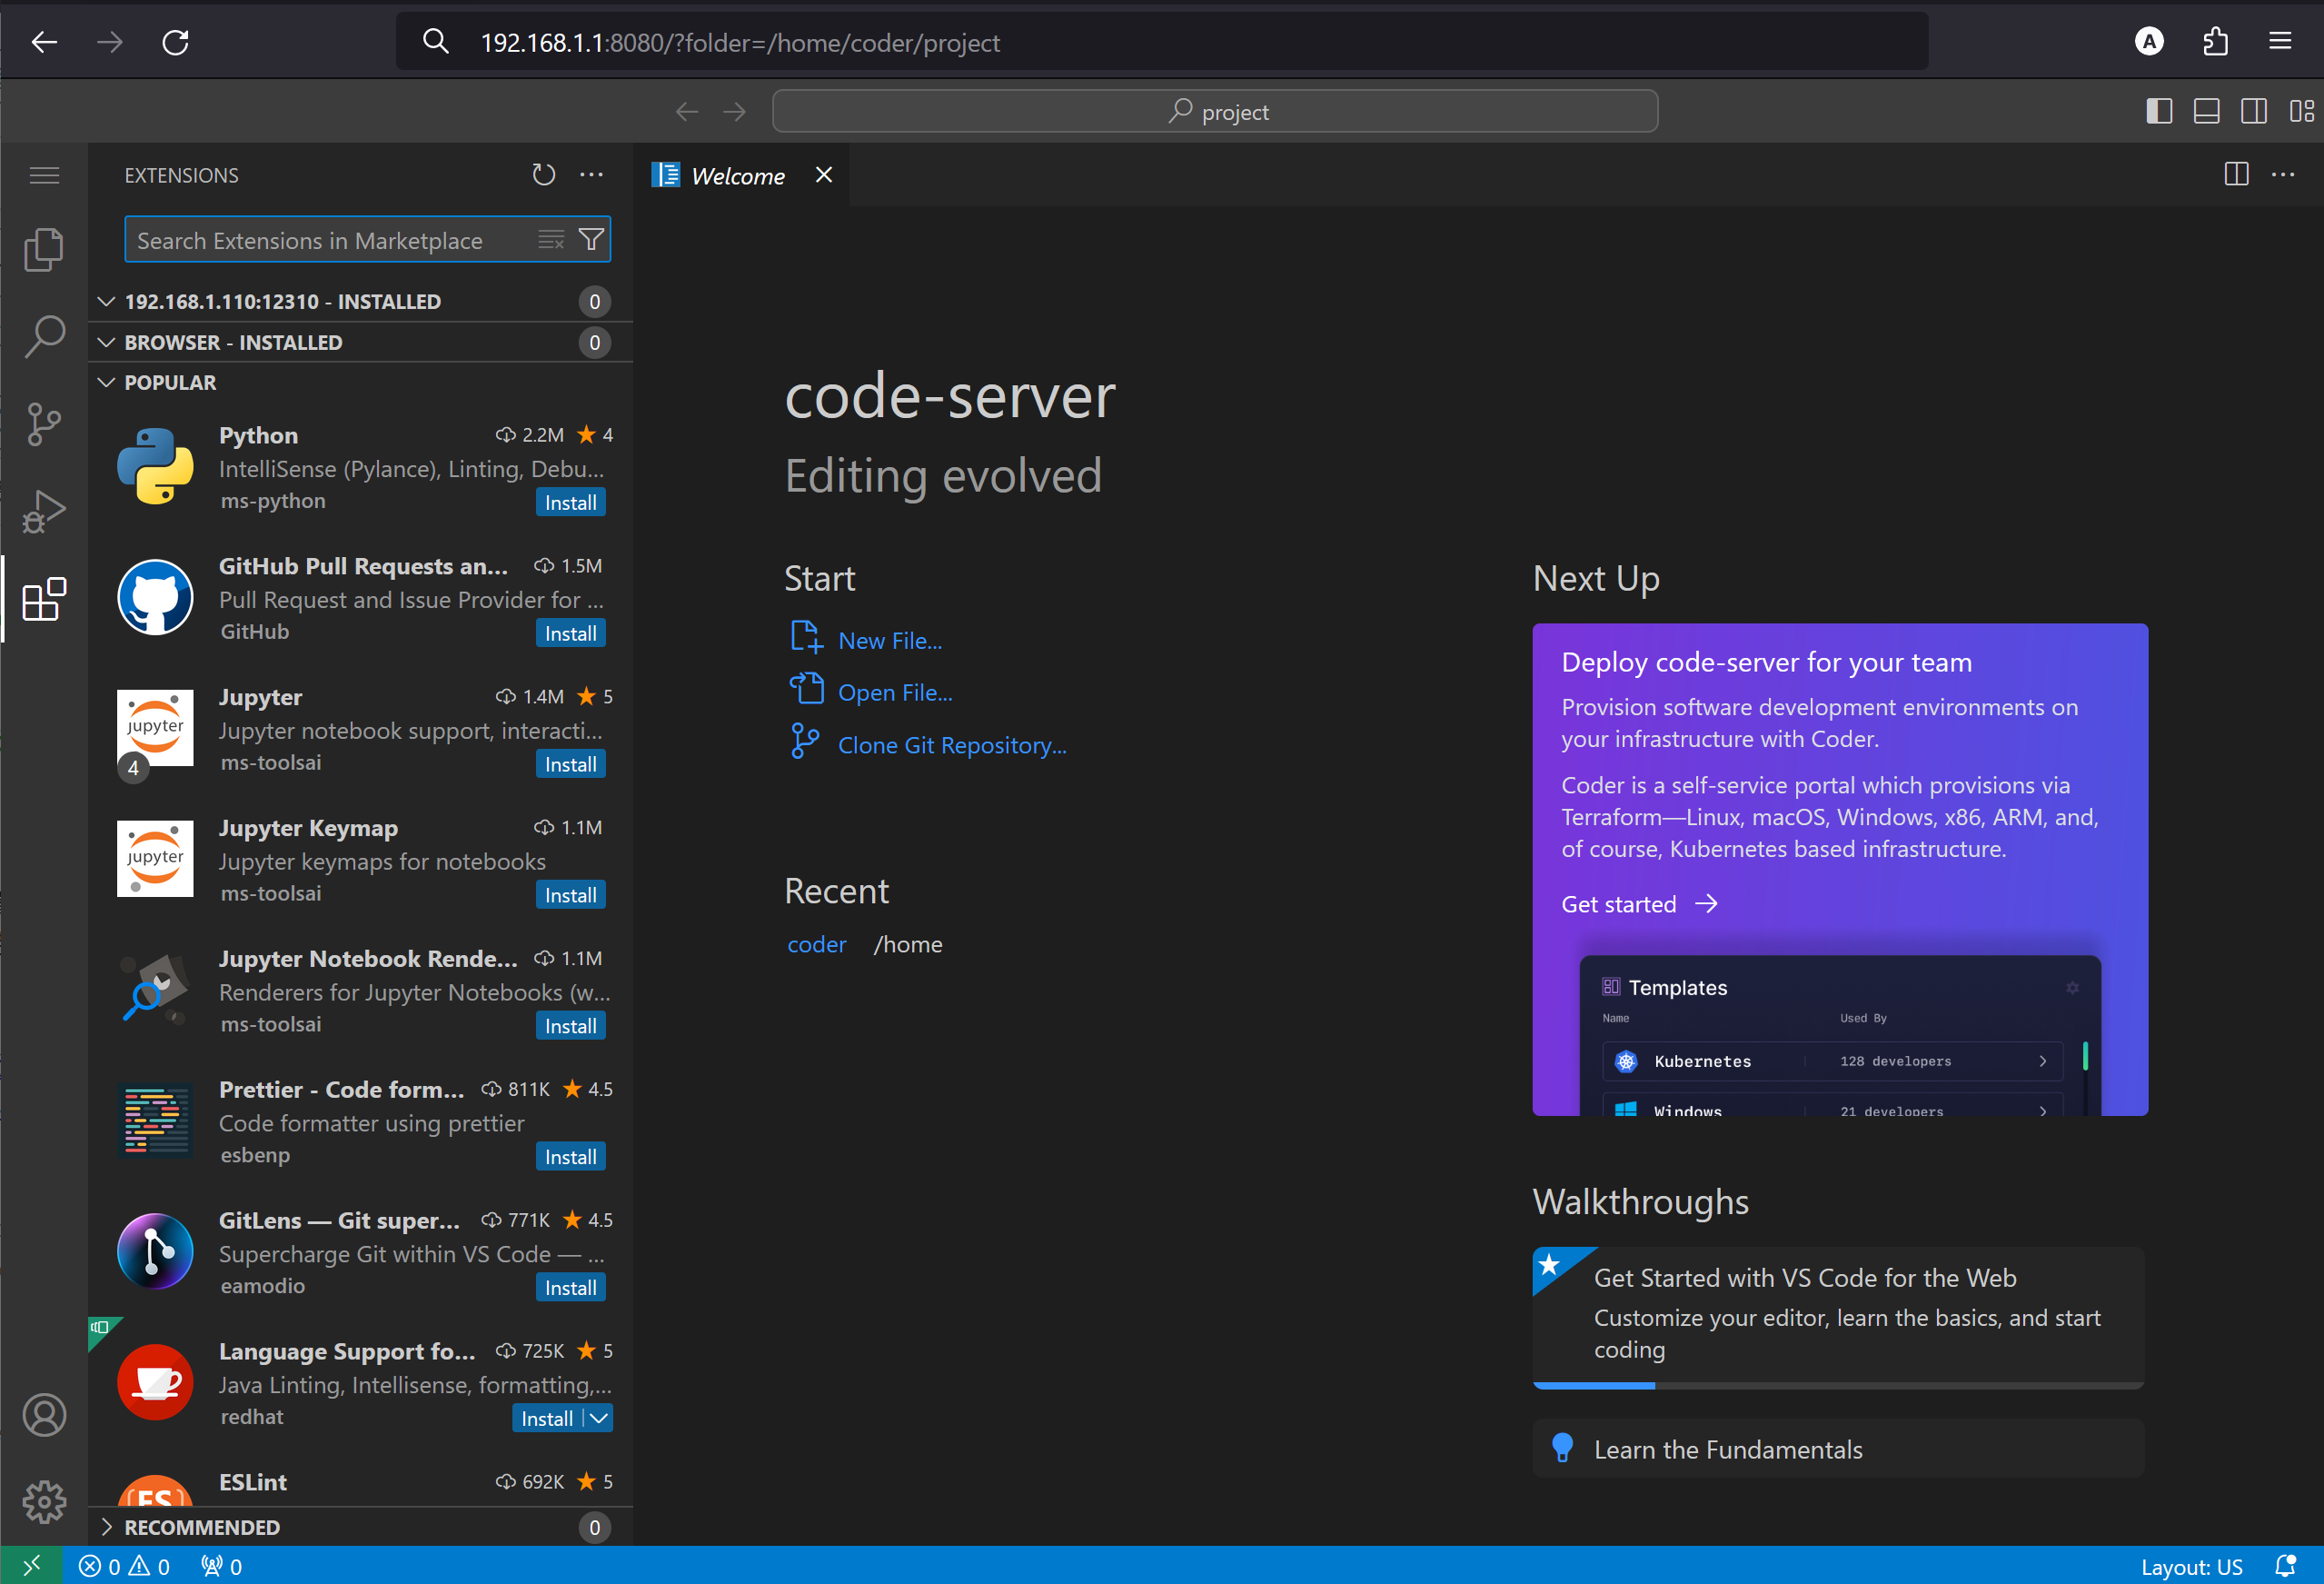Open the Manage gear icon
Screen dimensions: 2324x1584
(44, 1502)
